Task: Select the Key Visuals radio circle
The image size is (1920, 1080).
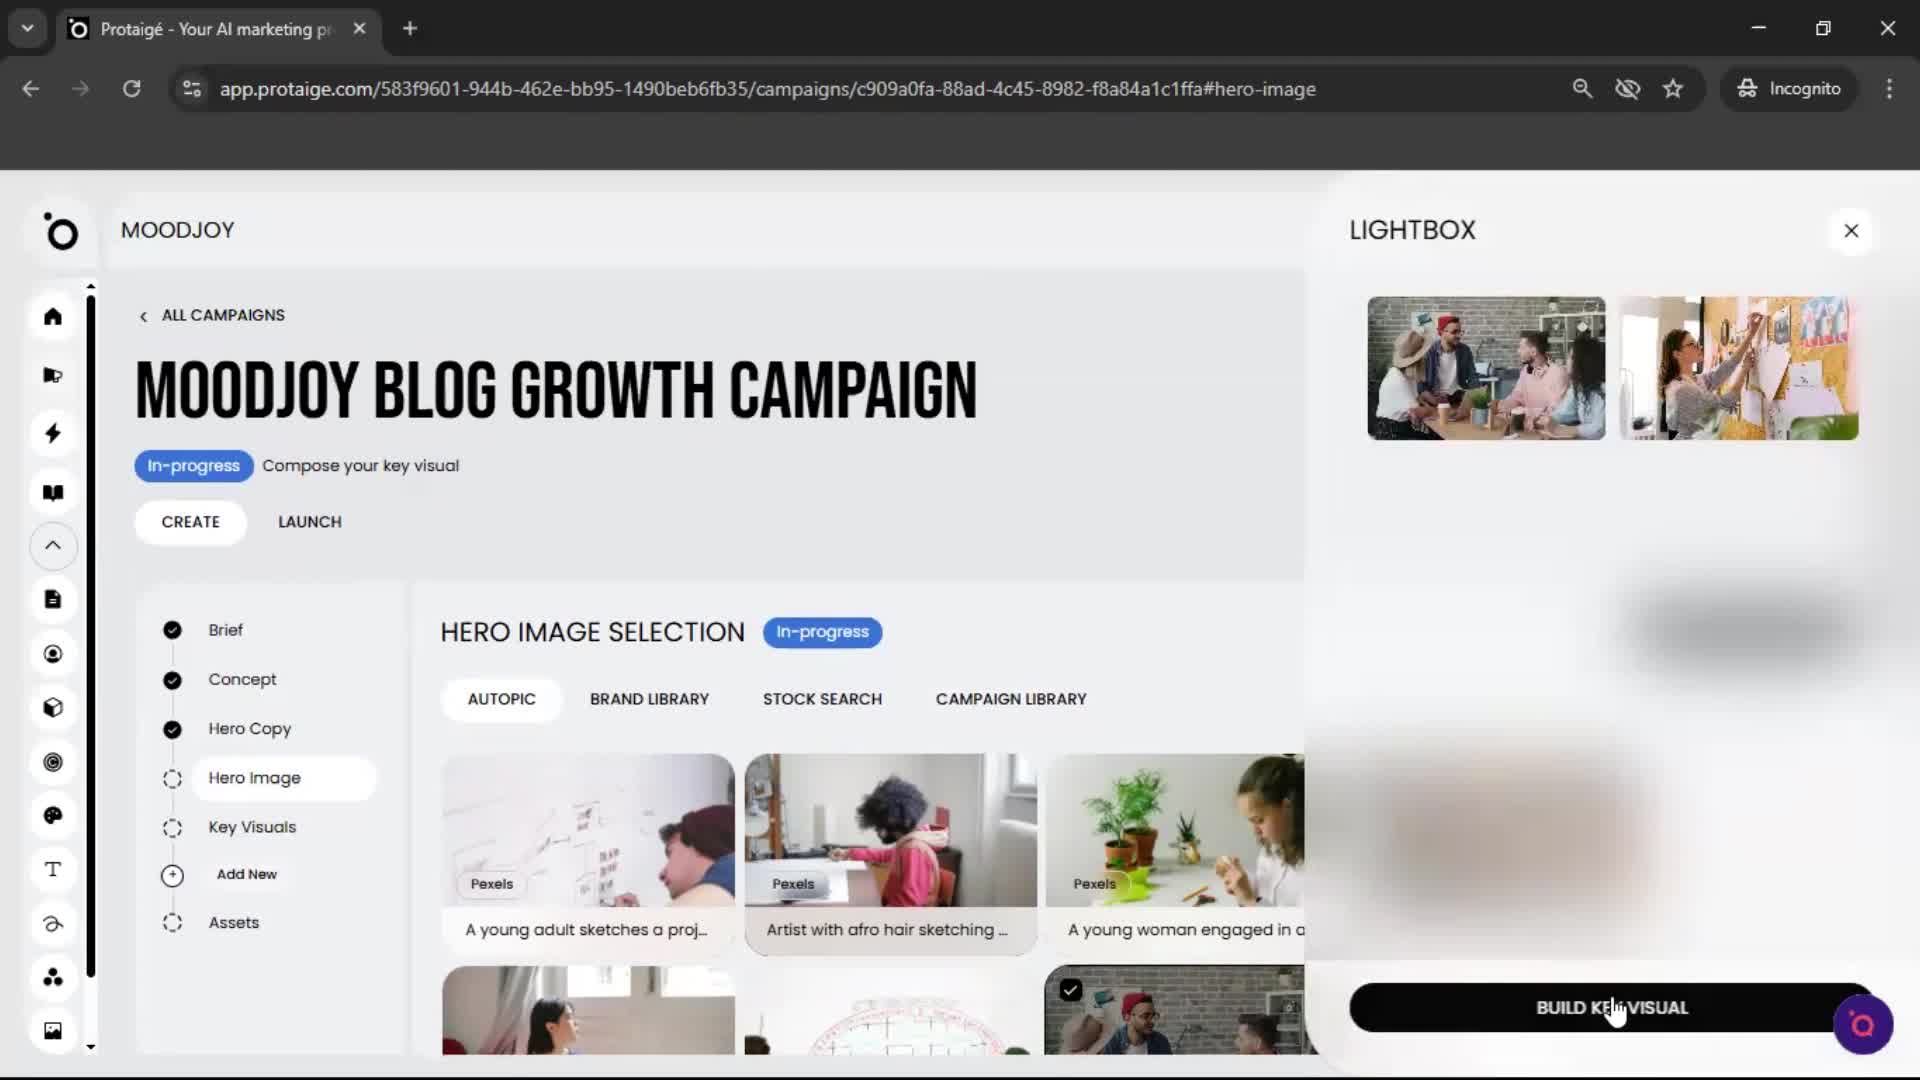Action: point(171,827)
